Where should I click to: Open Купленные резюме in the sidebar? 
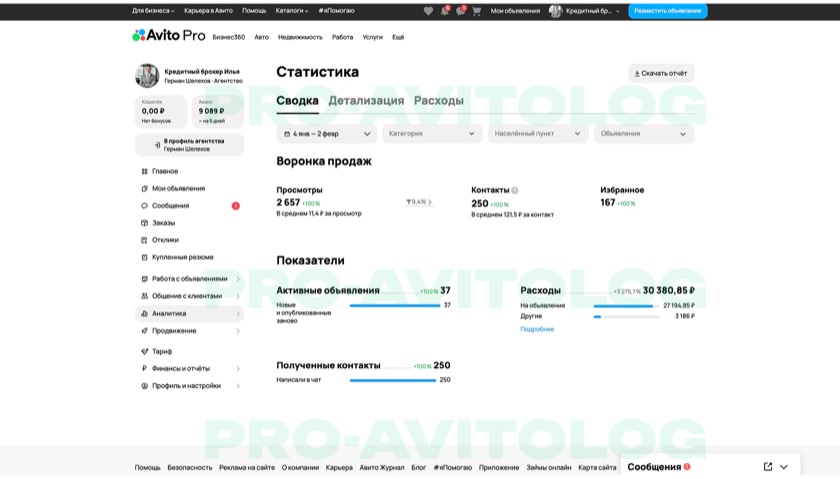[183, 257]
